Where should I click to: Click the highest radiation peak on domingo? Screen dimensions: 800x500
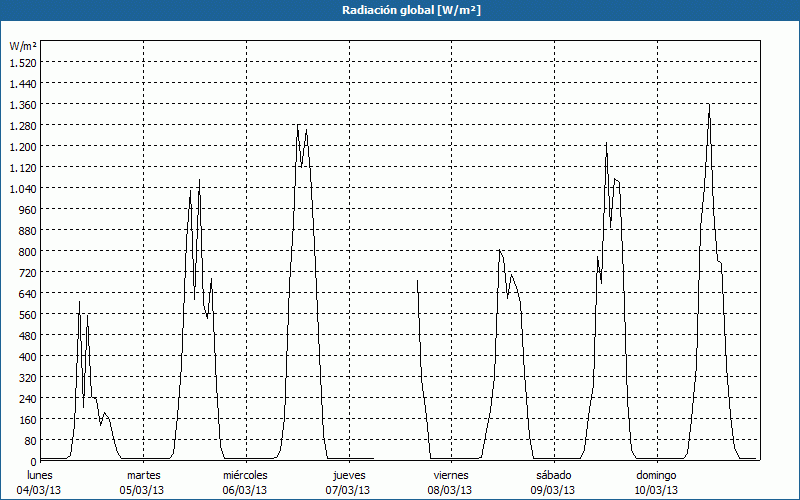click(x=709, y=104)
